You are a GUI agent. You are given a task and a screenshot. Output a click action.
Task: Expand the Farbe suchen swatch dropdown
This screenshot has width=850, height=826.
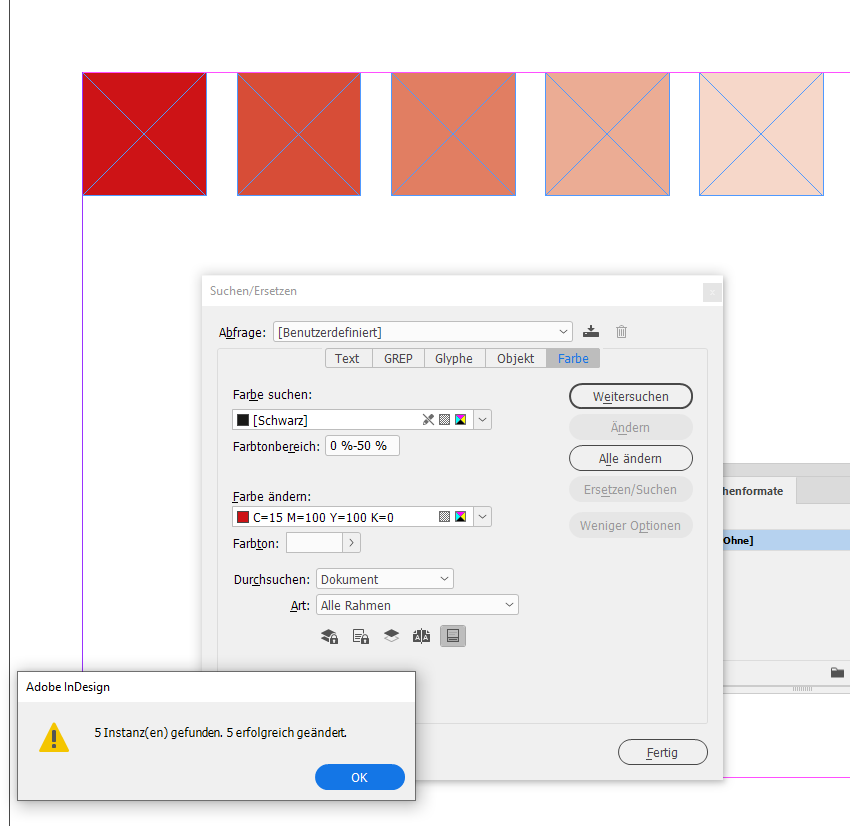[x=482, y=419]
